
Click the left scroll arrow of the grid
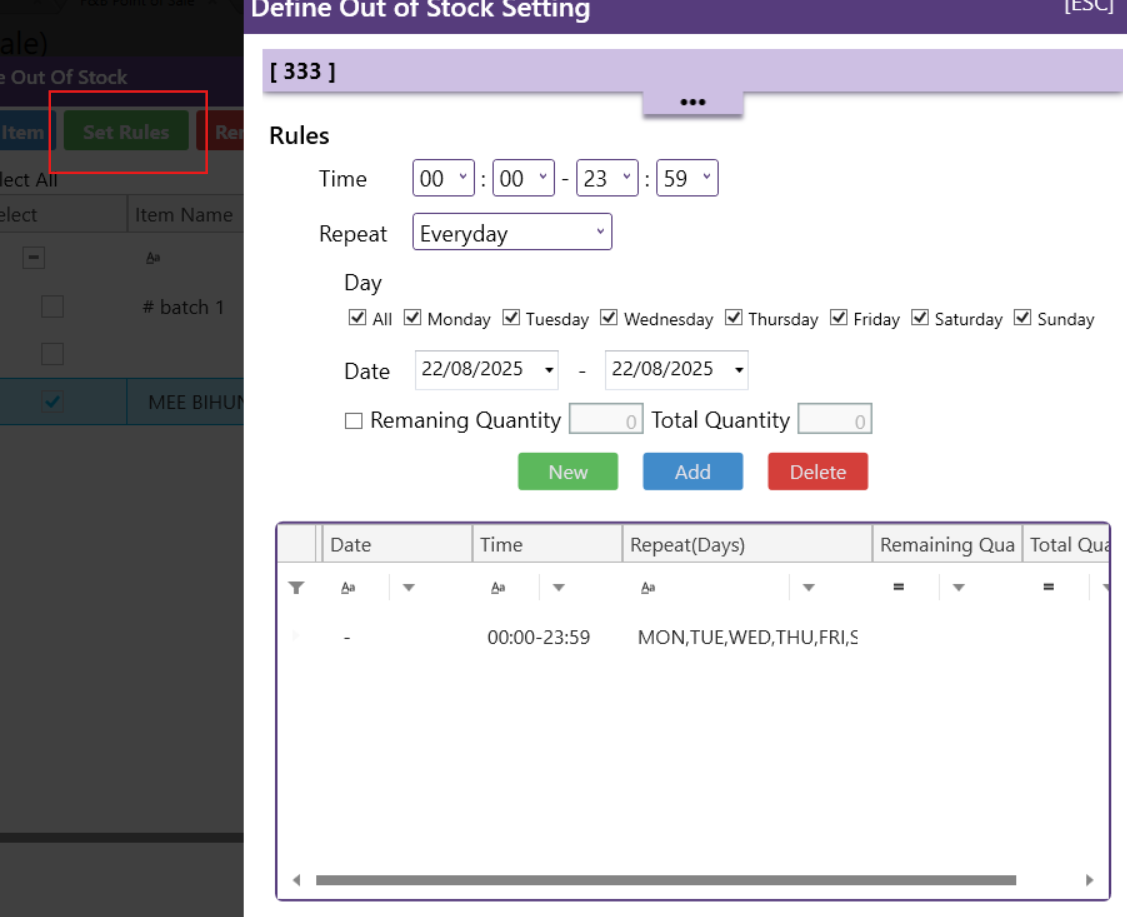click(x=297, y=880)
